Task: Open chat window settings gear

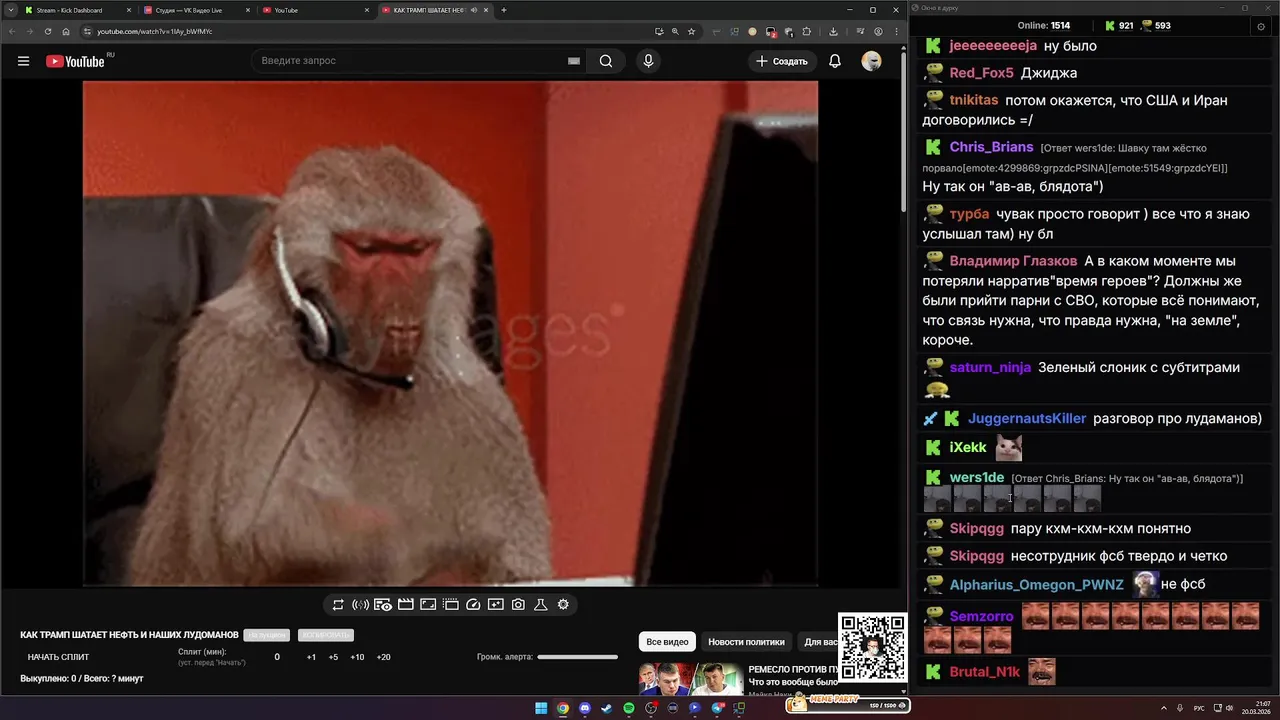Action: (x=1260, y=26)
